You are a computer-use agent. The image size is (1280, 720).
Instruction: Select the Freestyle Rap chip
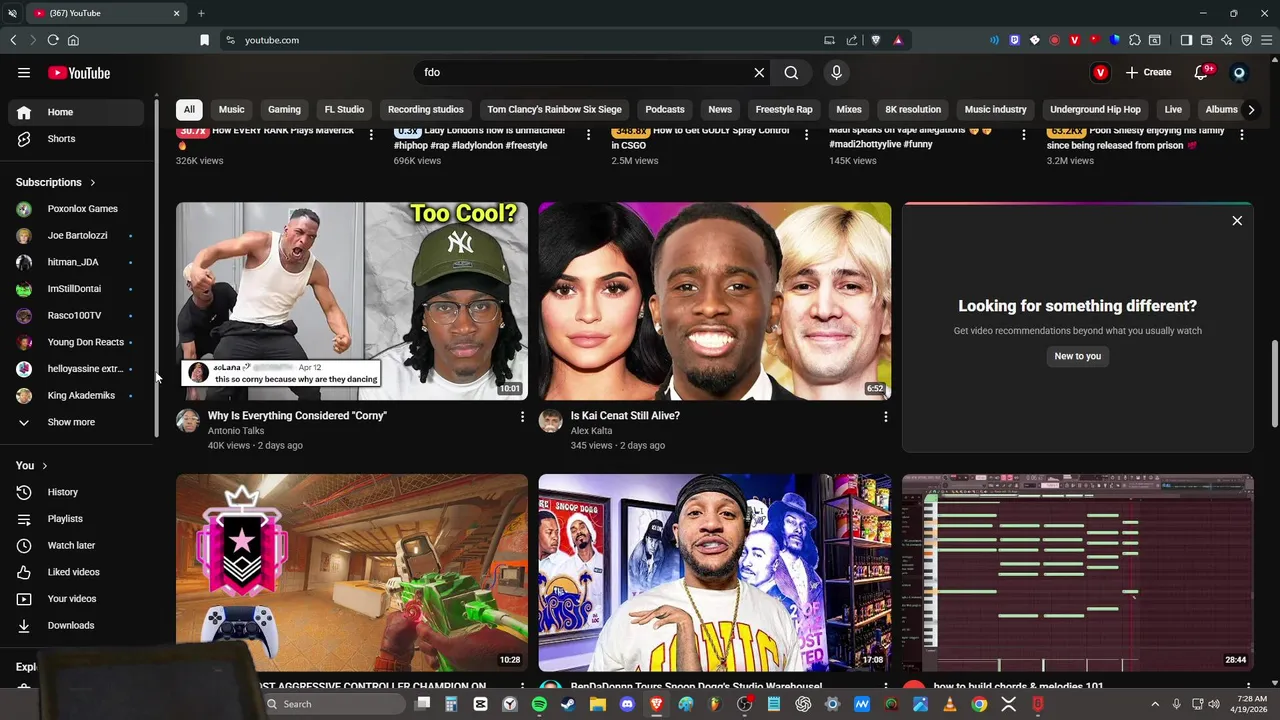pos(784,109)
